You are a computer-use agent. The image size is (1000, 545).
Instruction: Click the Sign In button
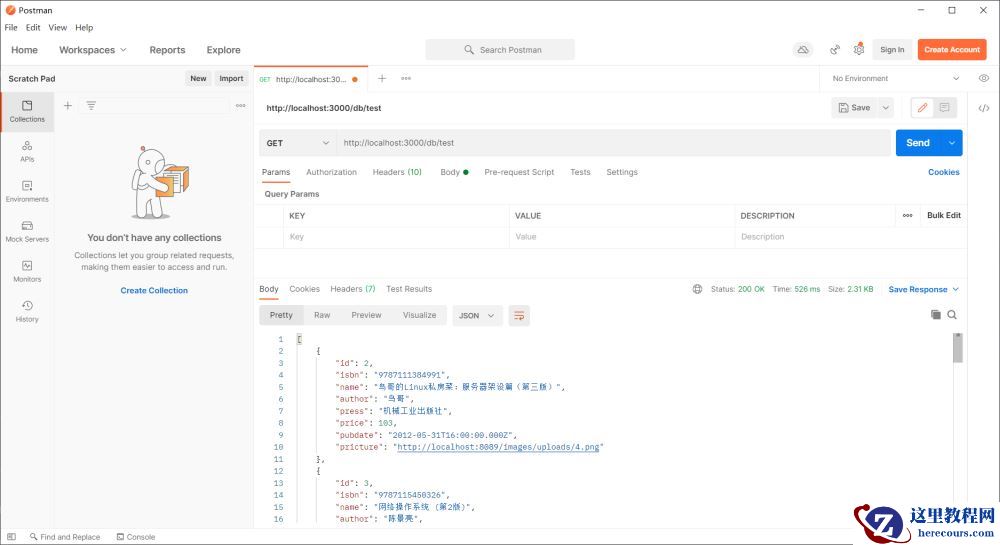(x=892, y=50)
